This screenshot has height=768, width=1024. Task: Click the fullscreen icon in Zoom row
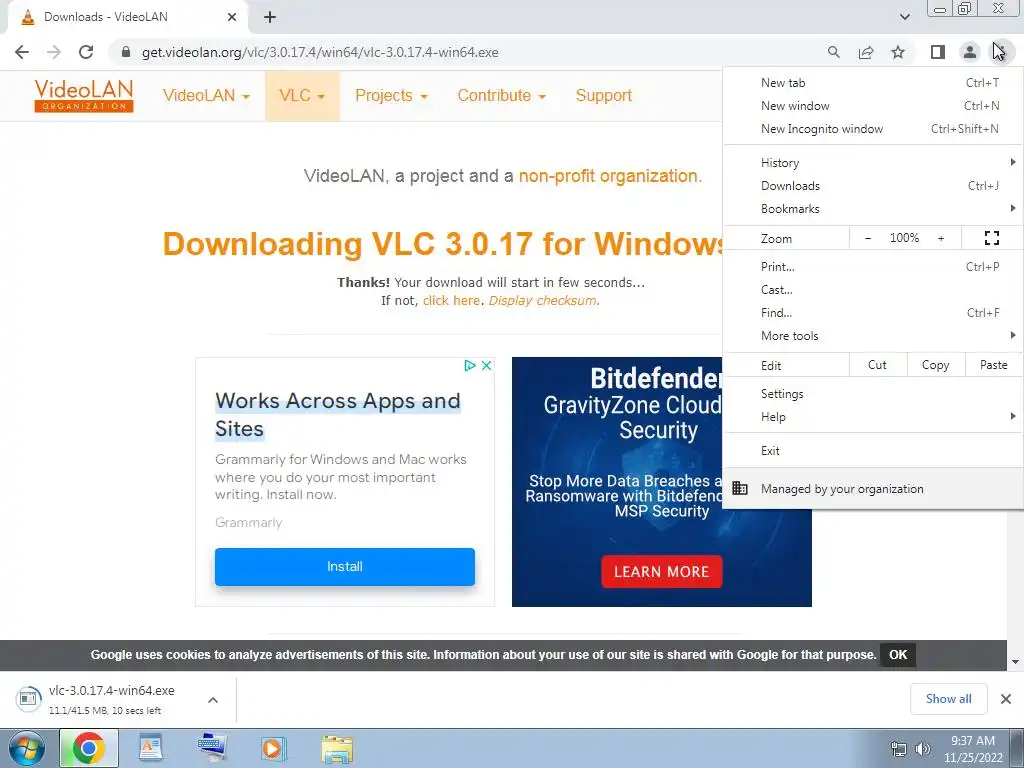tap(991, 238)
